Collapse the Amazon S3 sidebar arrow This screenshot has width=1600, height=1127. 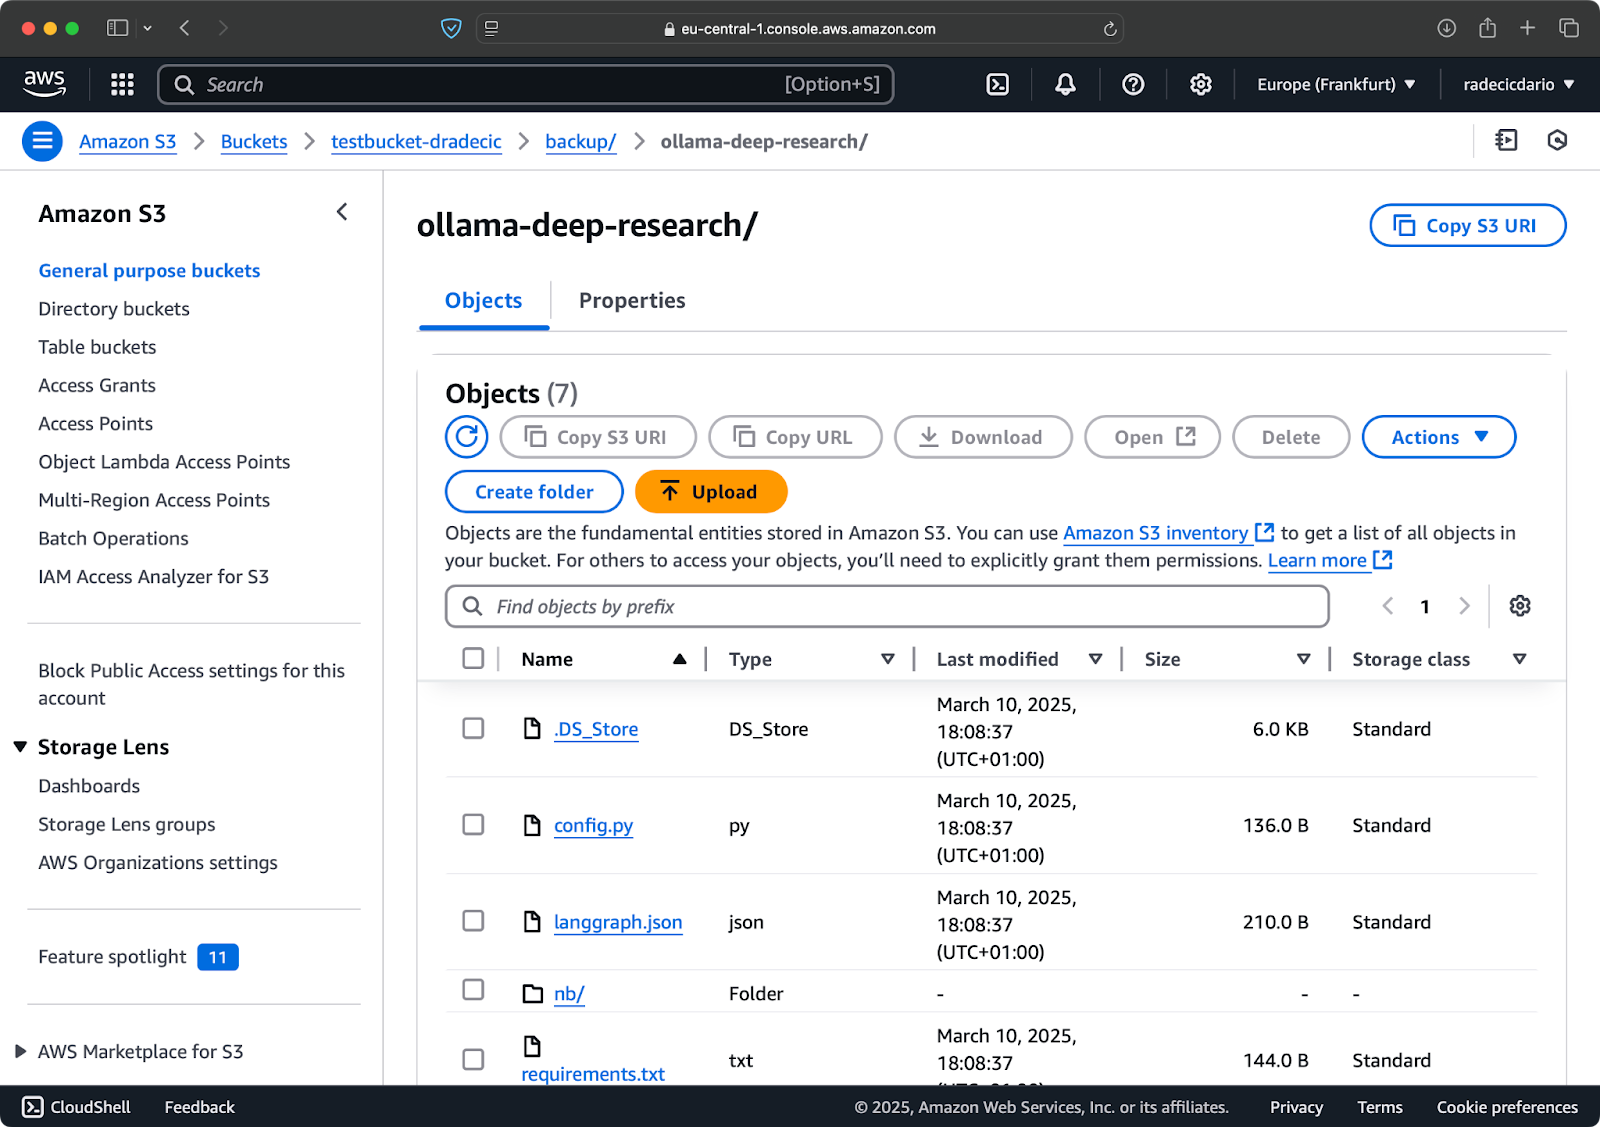point(342,212)
